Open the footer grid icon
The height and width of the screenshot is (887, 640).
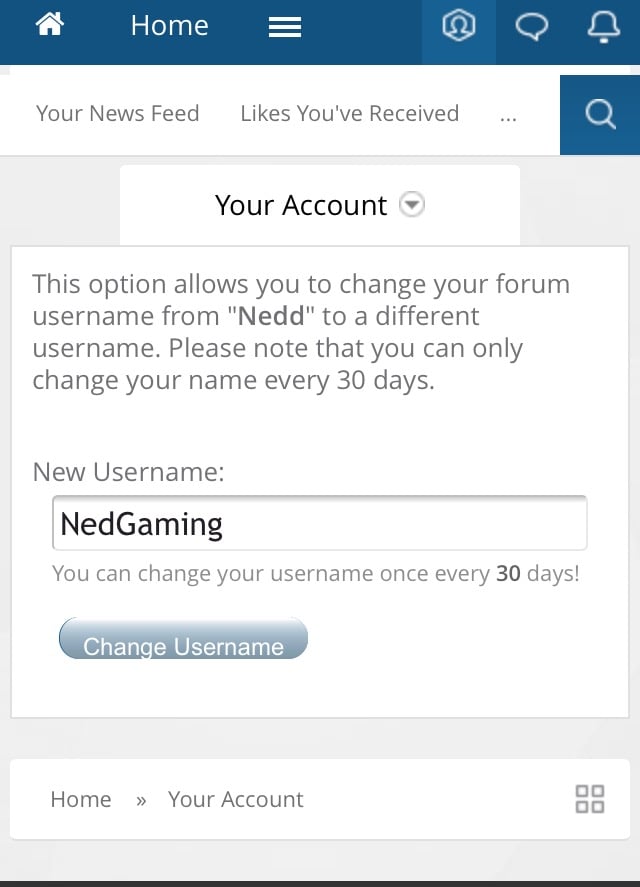tap(590, 799)
